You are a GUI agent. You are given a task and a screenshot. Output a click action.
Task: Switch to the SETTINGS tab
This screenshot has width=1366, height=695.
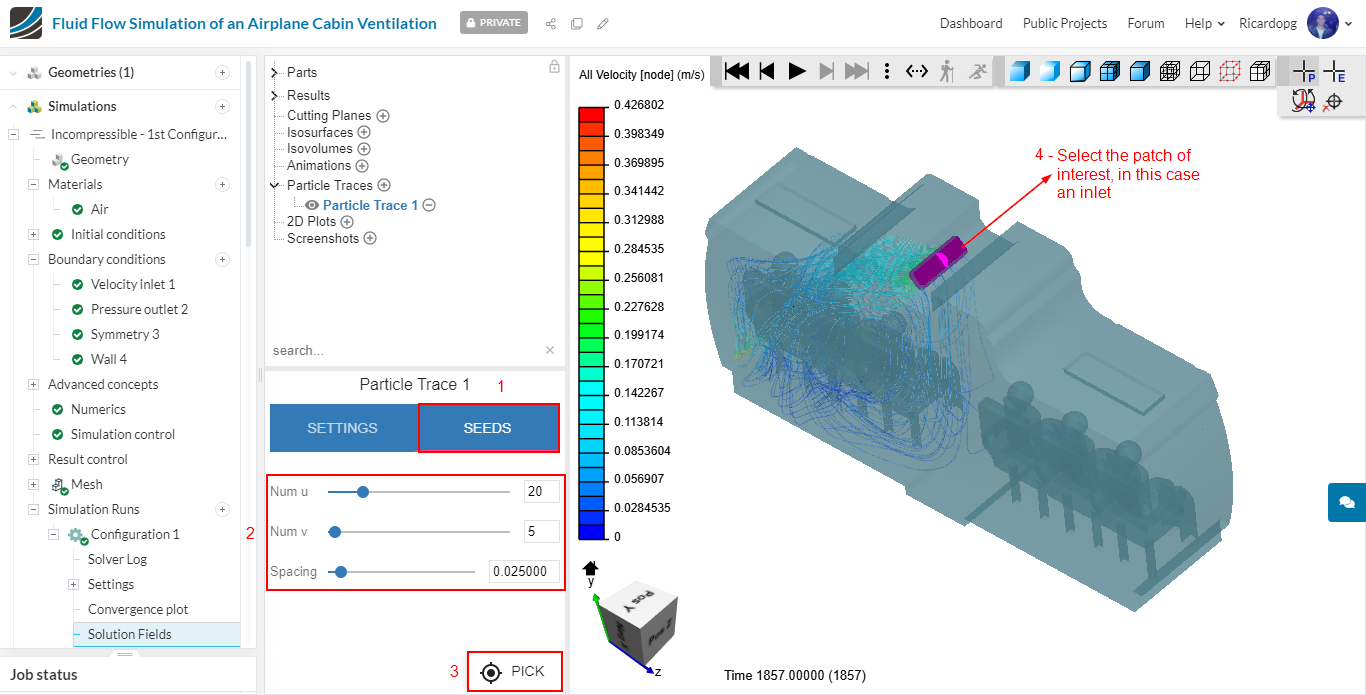tap(342, 428)
